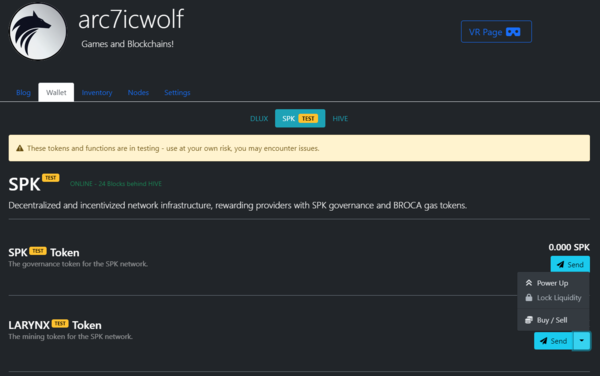The image size is (600, 376).
Task: Click the SPK Token heading
Action: click(44, 252)
